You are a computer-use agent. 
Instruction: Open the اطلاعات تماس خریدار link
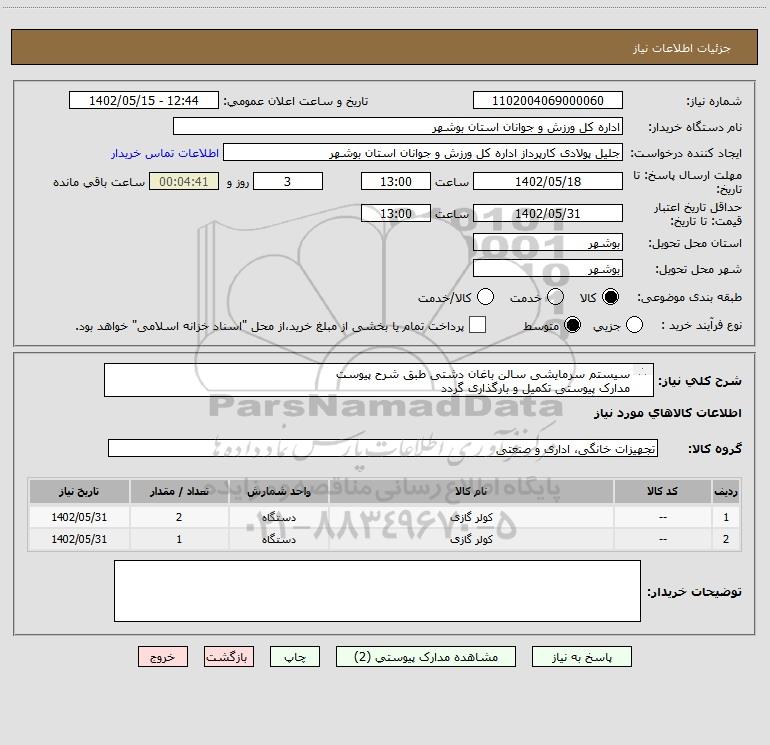coord(165,153)
